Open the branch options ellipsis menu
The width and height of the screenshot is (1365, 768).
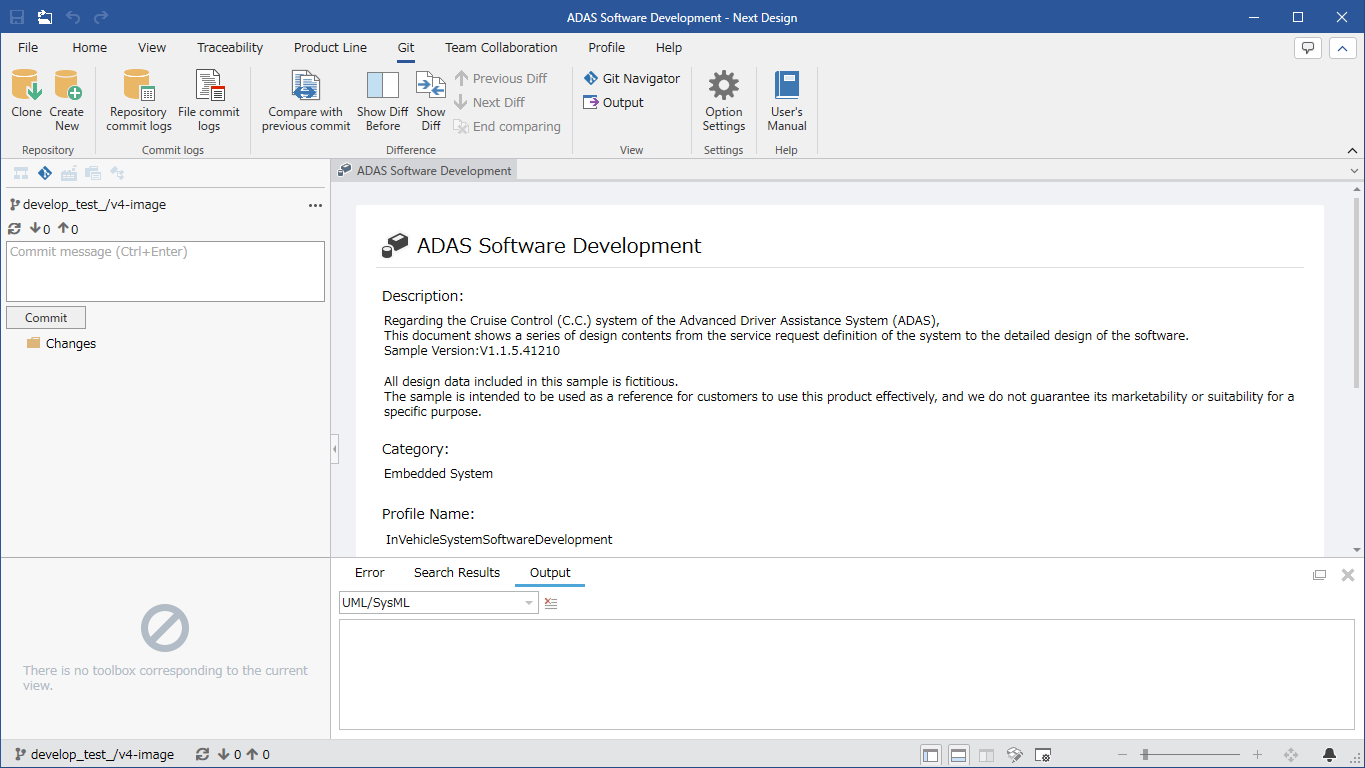pyautogui.click(x=315, y=205)
